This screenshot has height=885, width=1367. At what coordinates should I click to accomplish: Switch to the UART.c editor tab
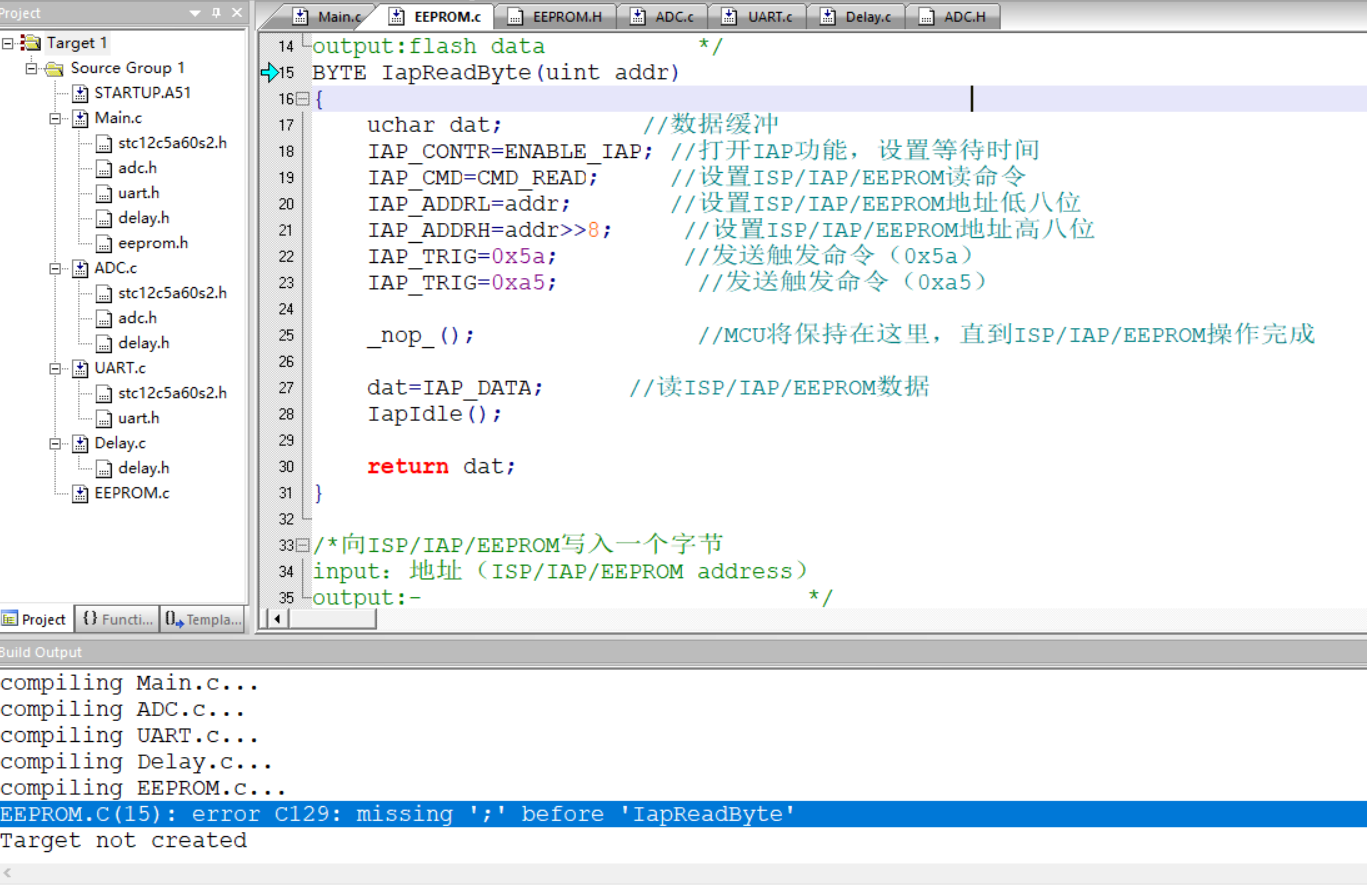759,16
